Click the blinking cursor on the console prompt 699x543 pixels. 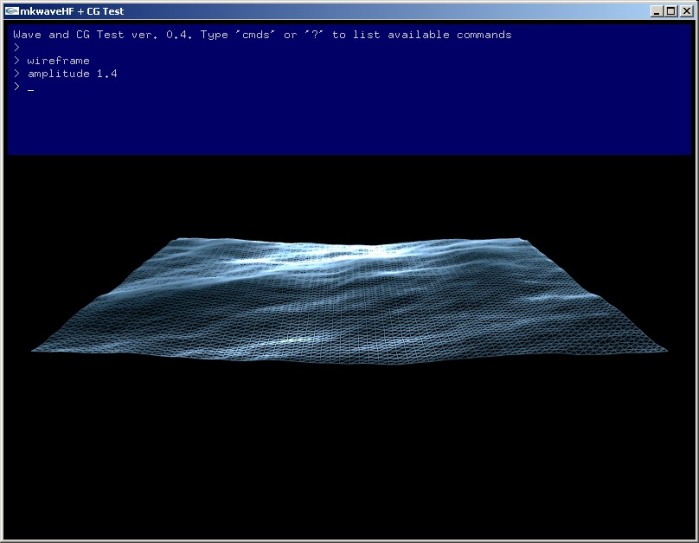click(x=31, y=89)
